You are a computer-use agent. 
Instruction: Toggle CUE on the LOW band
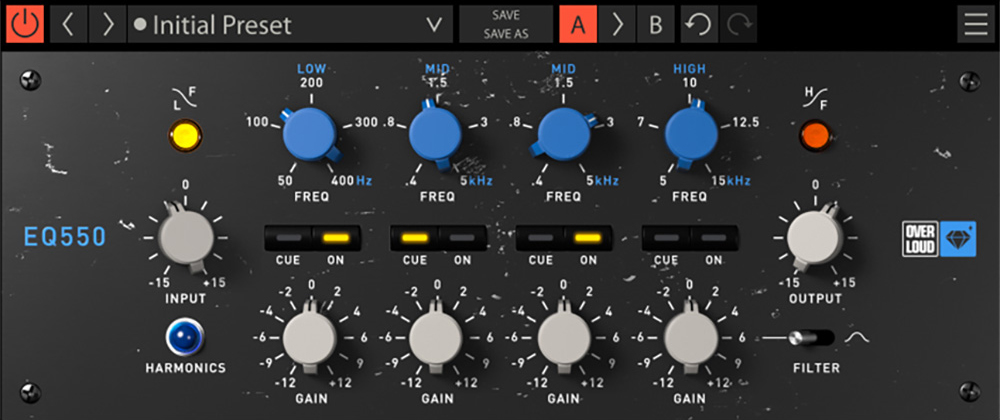pos(288,238)
